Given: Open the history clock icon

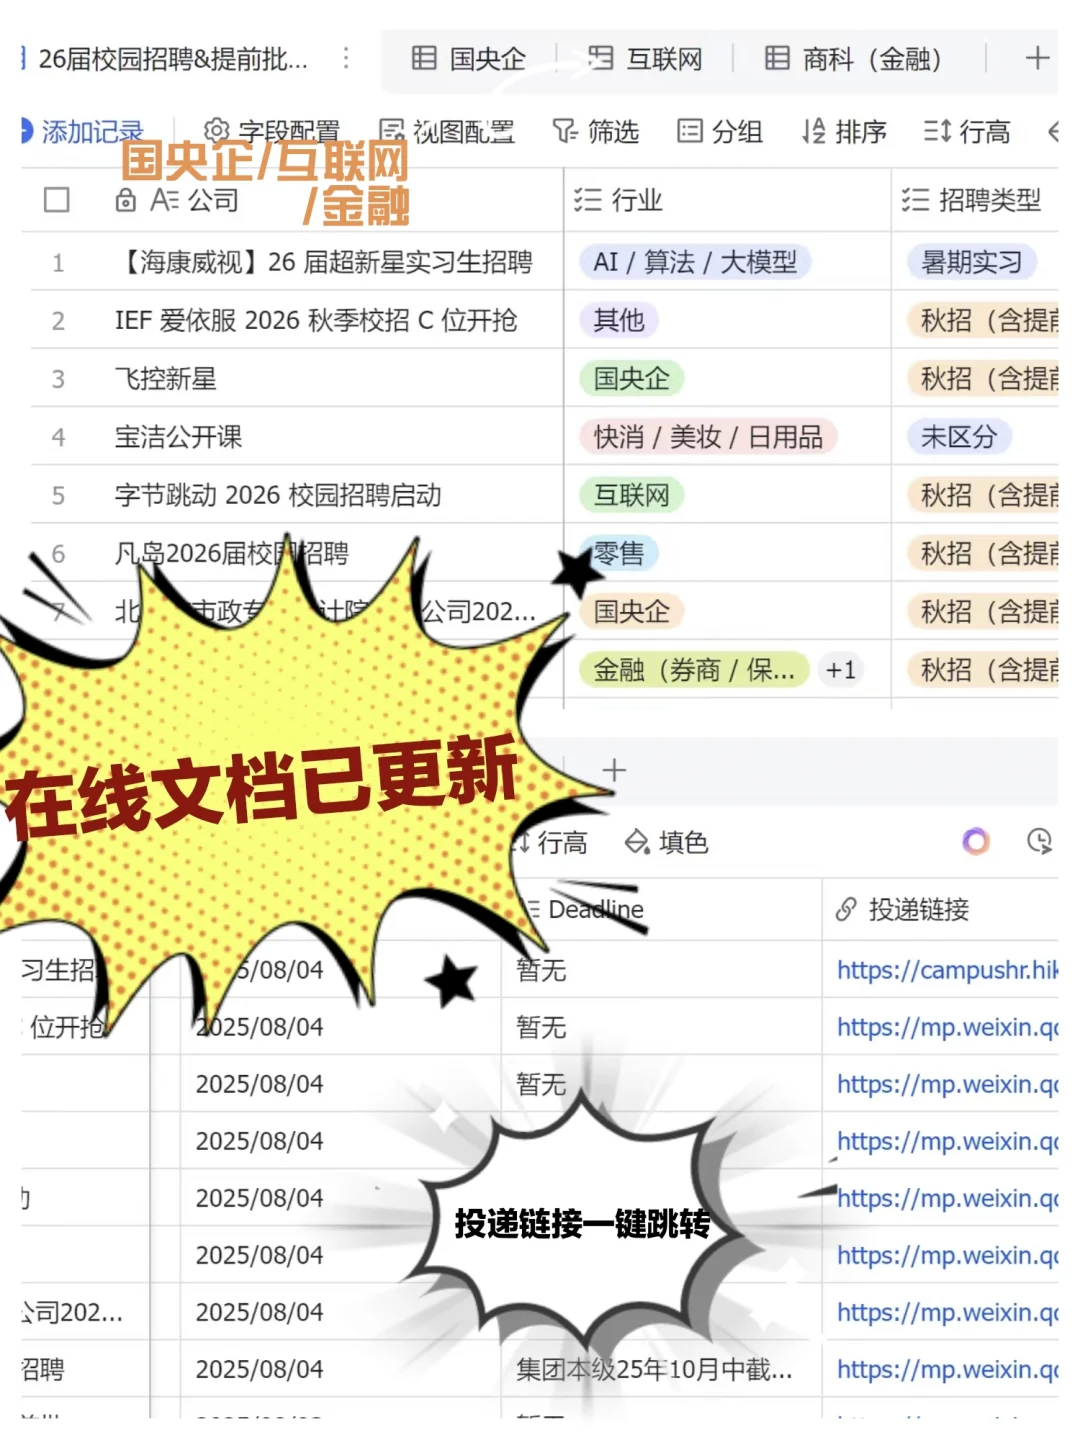Looking at the screenshot, I should pyautogui.click(x=1040, y=841).
